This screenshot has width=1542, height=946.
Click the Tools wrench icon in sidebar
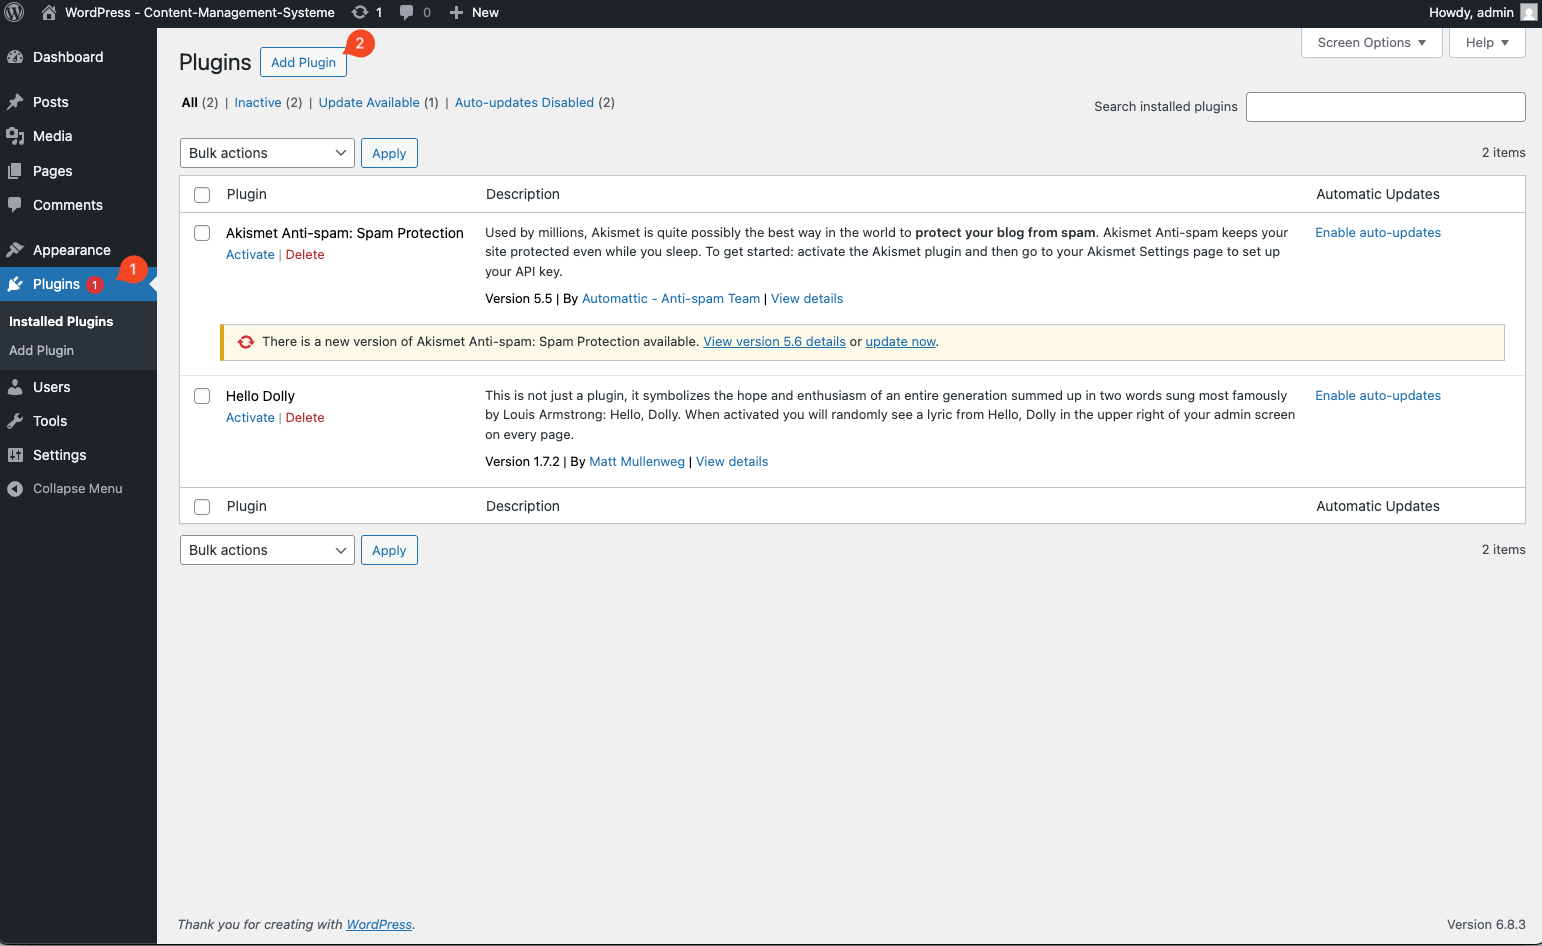pos(15,421)
